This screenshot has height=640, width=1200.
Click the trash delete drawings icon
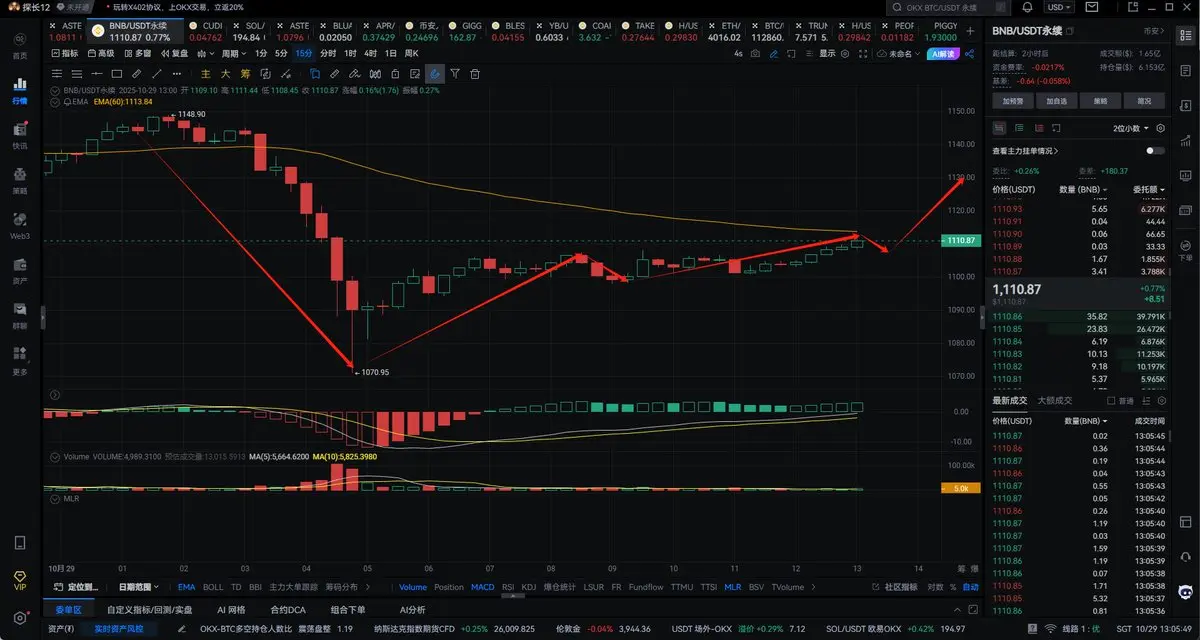(474, 74)
